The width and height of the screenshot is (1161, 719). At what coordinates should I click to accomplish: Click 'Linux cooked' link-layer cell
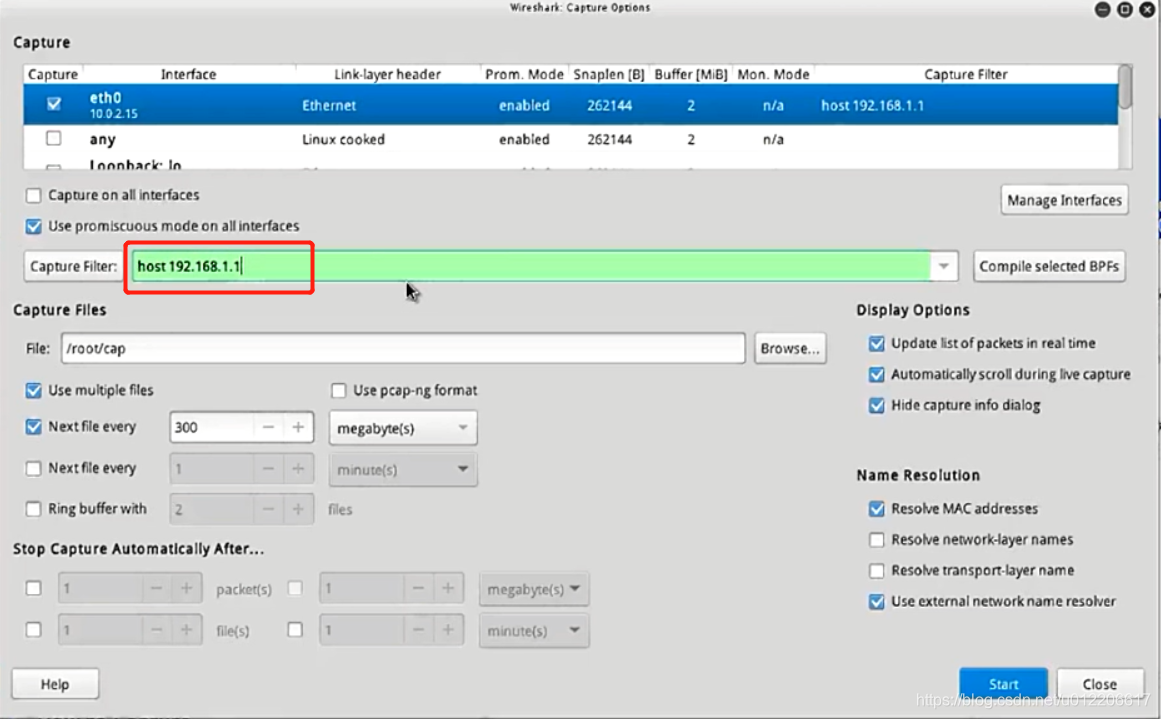click(x=344, y=139)
